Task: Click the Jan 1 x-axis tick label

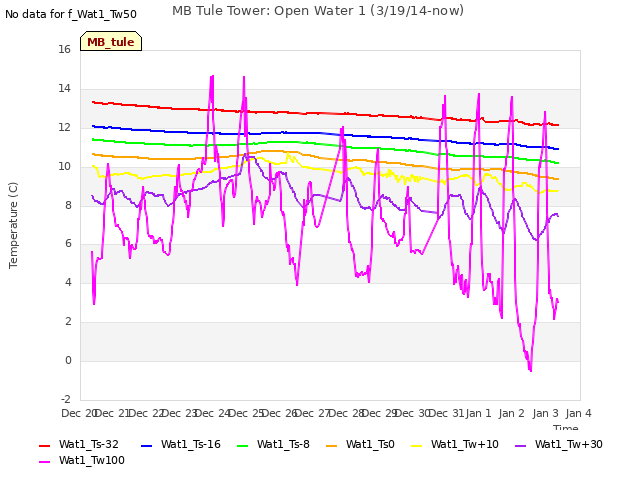Action: point(478,413)
